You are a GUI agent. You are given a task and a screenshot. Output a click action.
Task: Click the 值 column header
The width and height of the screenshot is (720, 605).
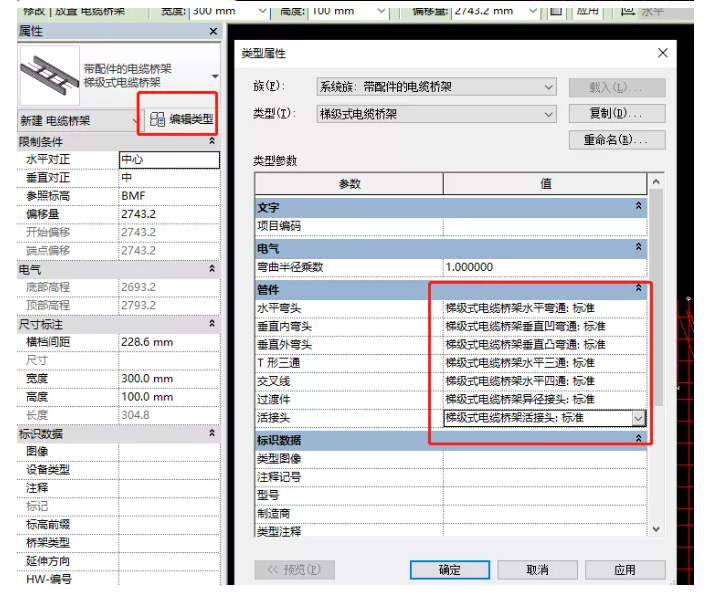point(546,184)
